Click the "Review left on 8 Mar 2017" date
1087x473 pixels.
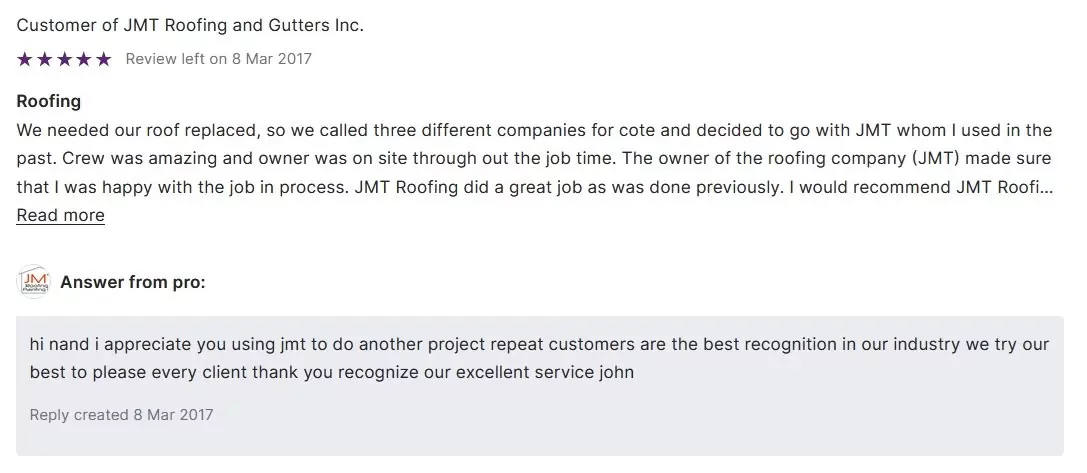pos(218,59)
